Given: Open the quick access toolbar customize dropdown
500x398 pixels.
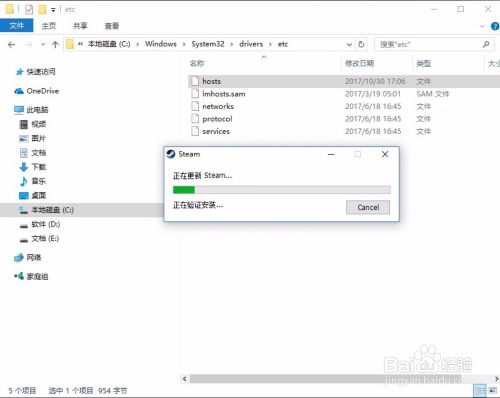Looking at the screenshot, I should tap(53, 10).
